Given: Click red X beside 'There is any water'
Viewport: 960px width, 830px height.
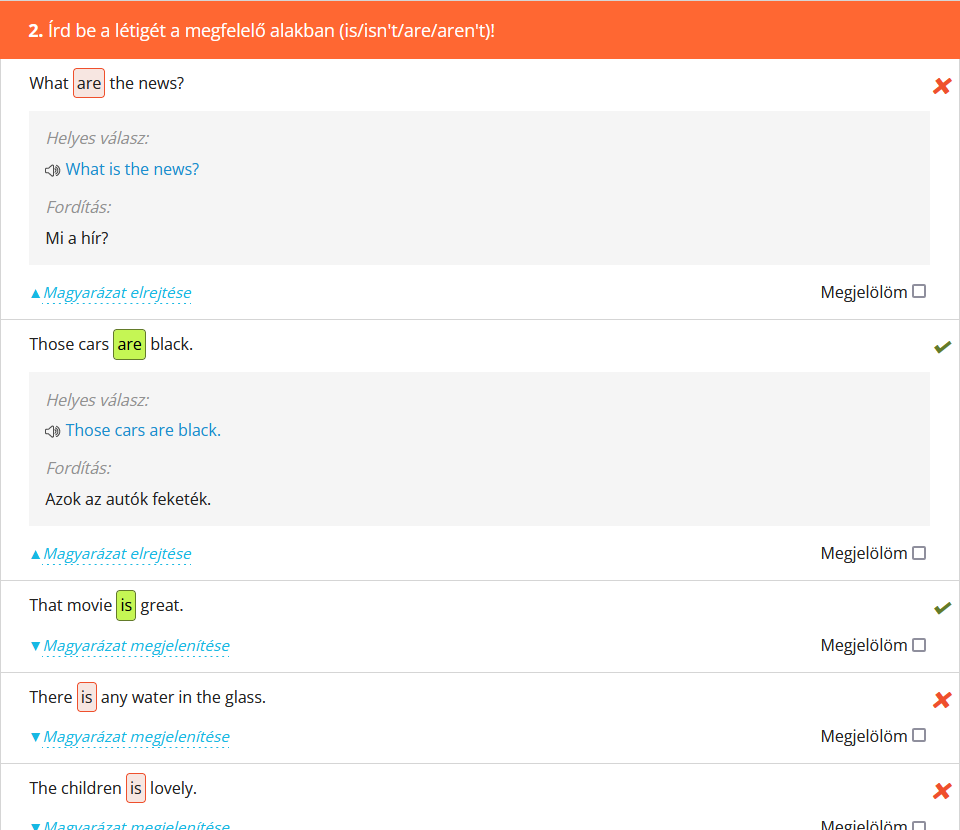Looking at the screenshot, I should [941, 700].
